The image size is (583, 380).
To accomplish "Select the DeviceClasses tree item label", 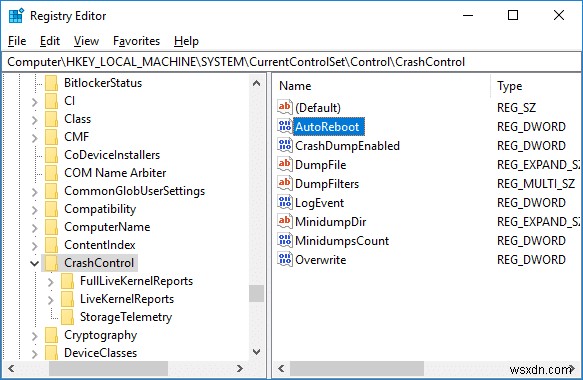I will (x=100, y=352).
